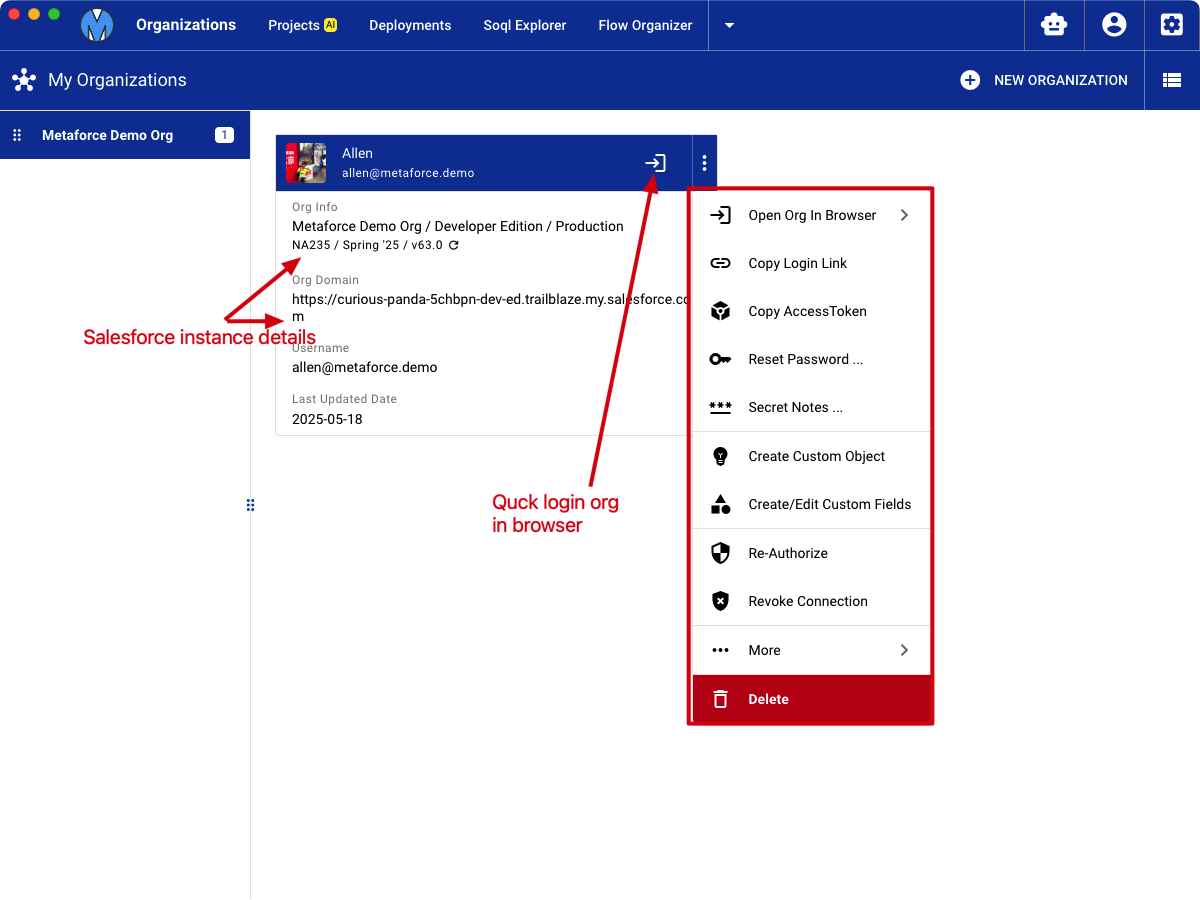Click the count badge on Metaforce Demo Org

224,135
